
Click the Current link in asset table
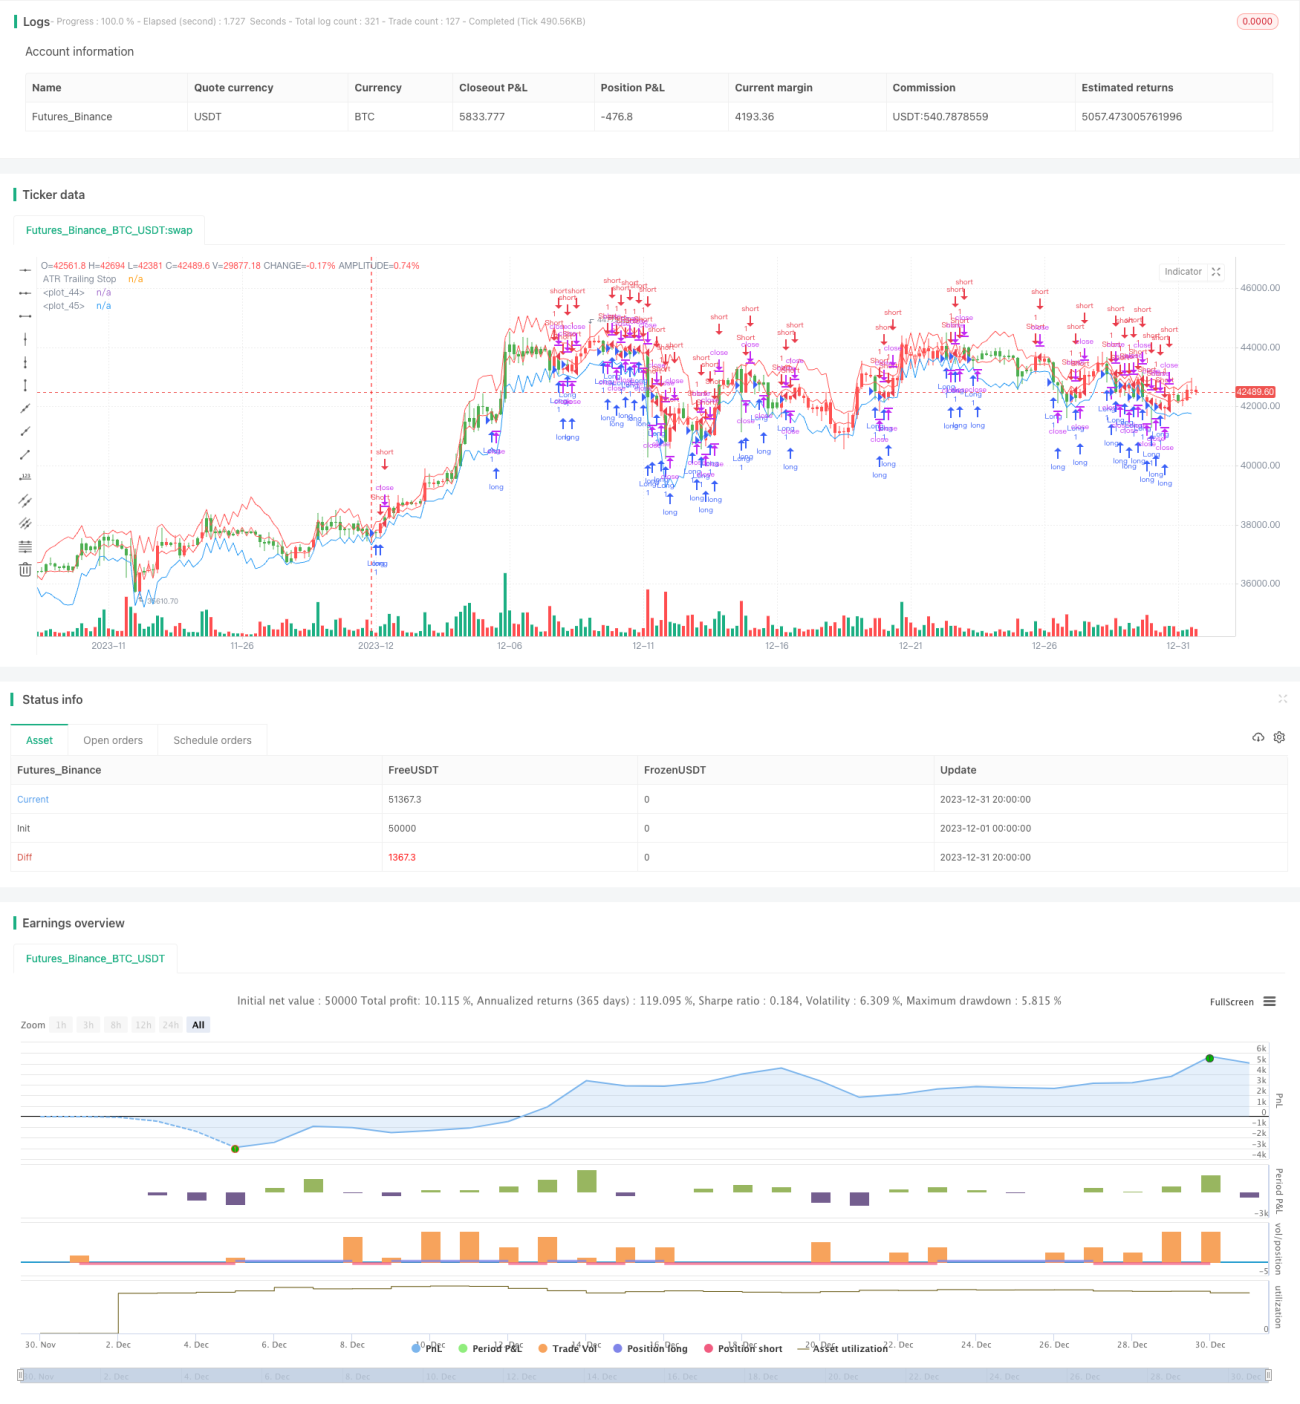point(33,799)
